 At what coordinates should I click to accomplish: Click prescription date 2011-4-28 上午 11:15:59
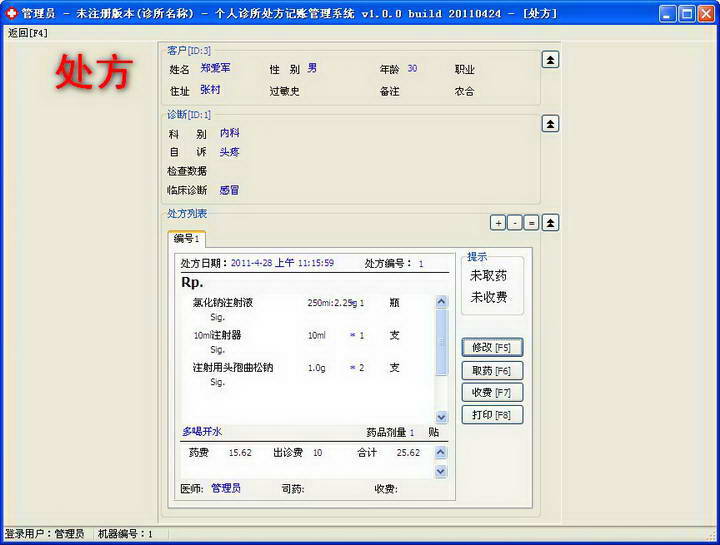click(x=282, y=263)
